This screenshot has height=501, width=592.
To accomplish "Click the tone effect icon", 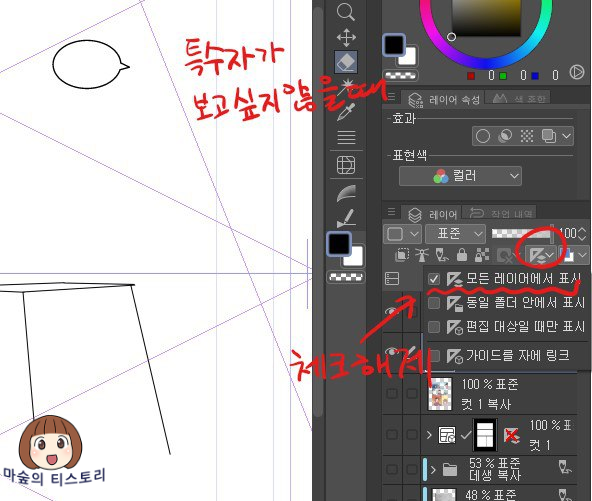I will 505,136.
